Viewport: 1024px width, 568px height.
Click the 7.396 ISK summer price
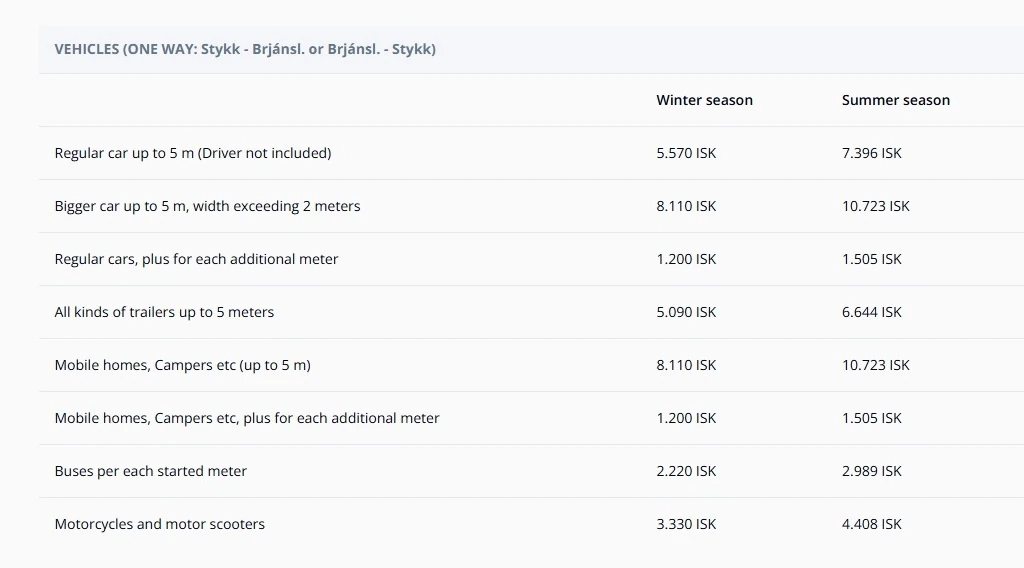tap(871, 153)
